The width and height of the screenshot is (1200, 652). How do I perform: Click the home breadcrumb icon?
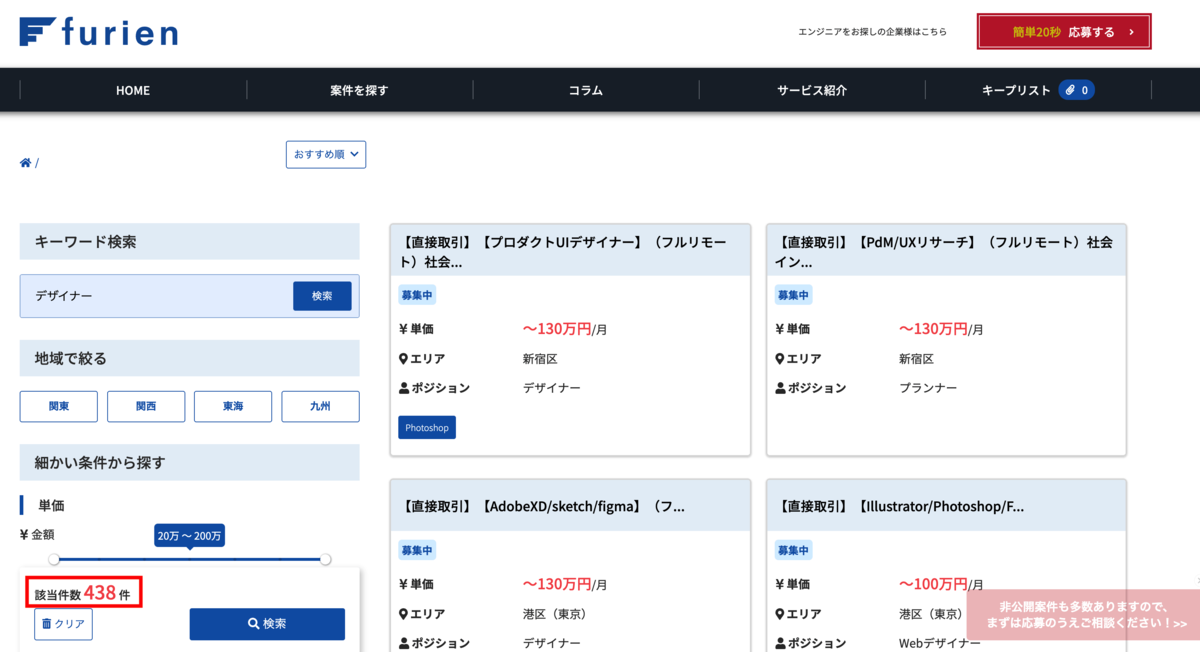[25, 163]
